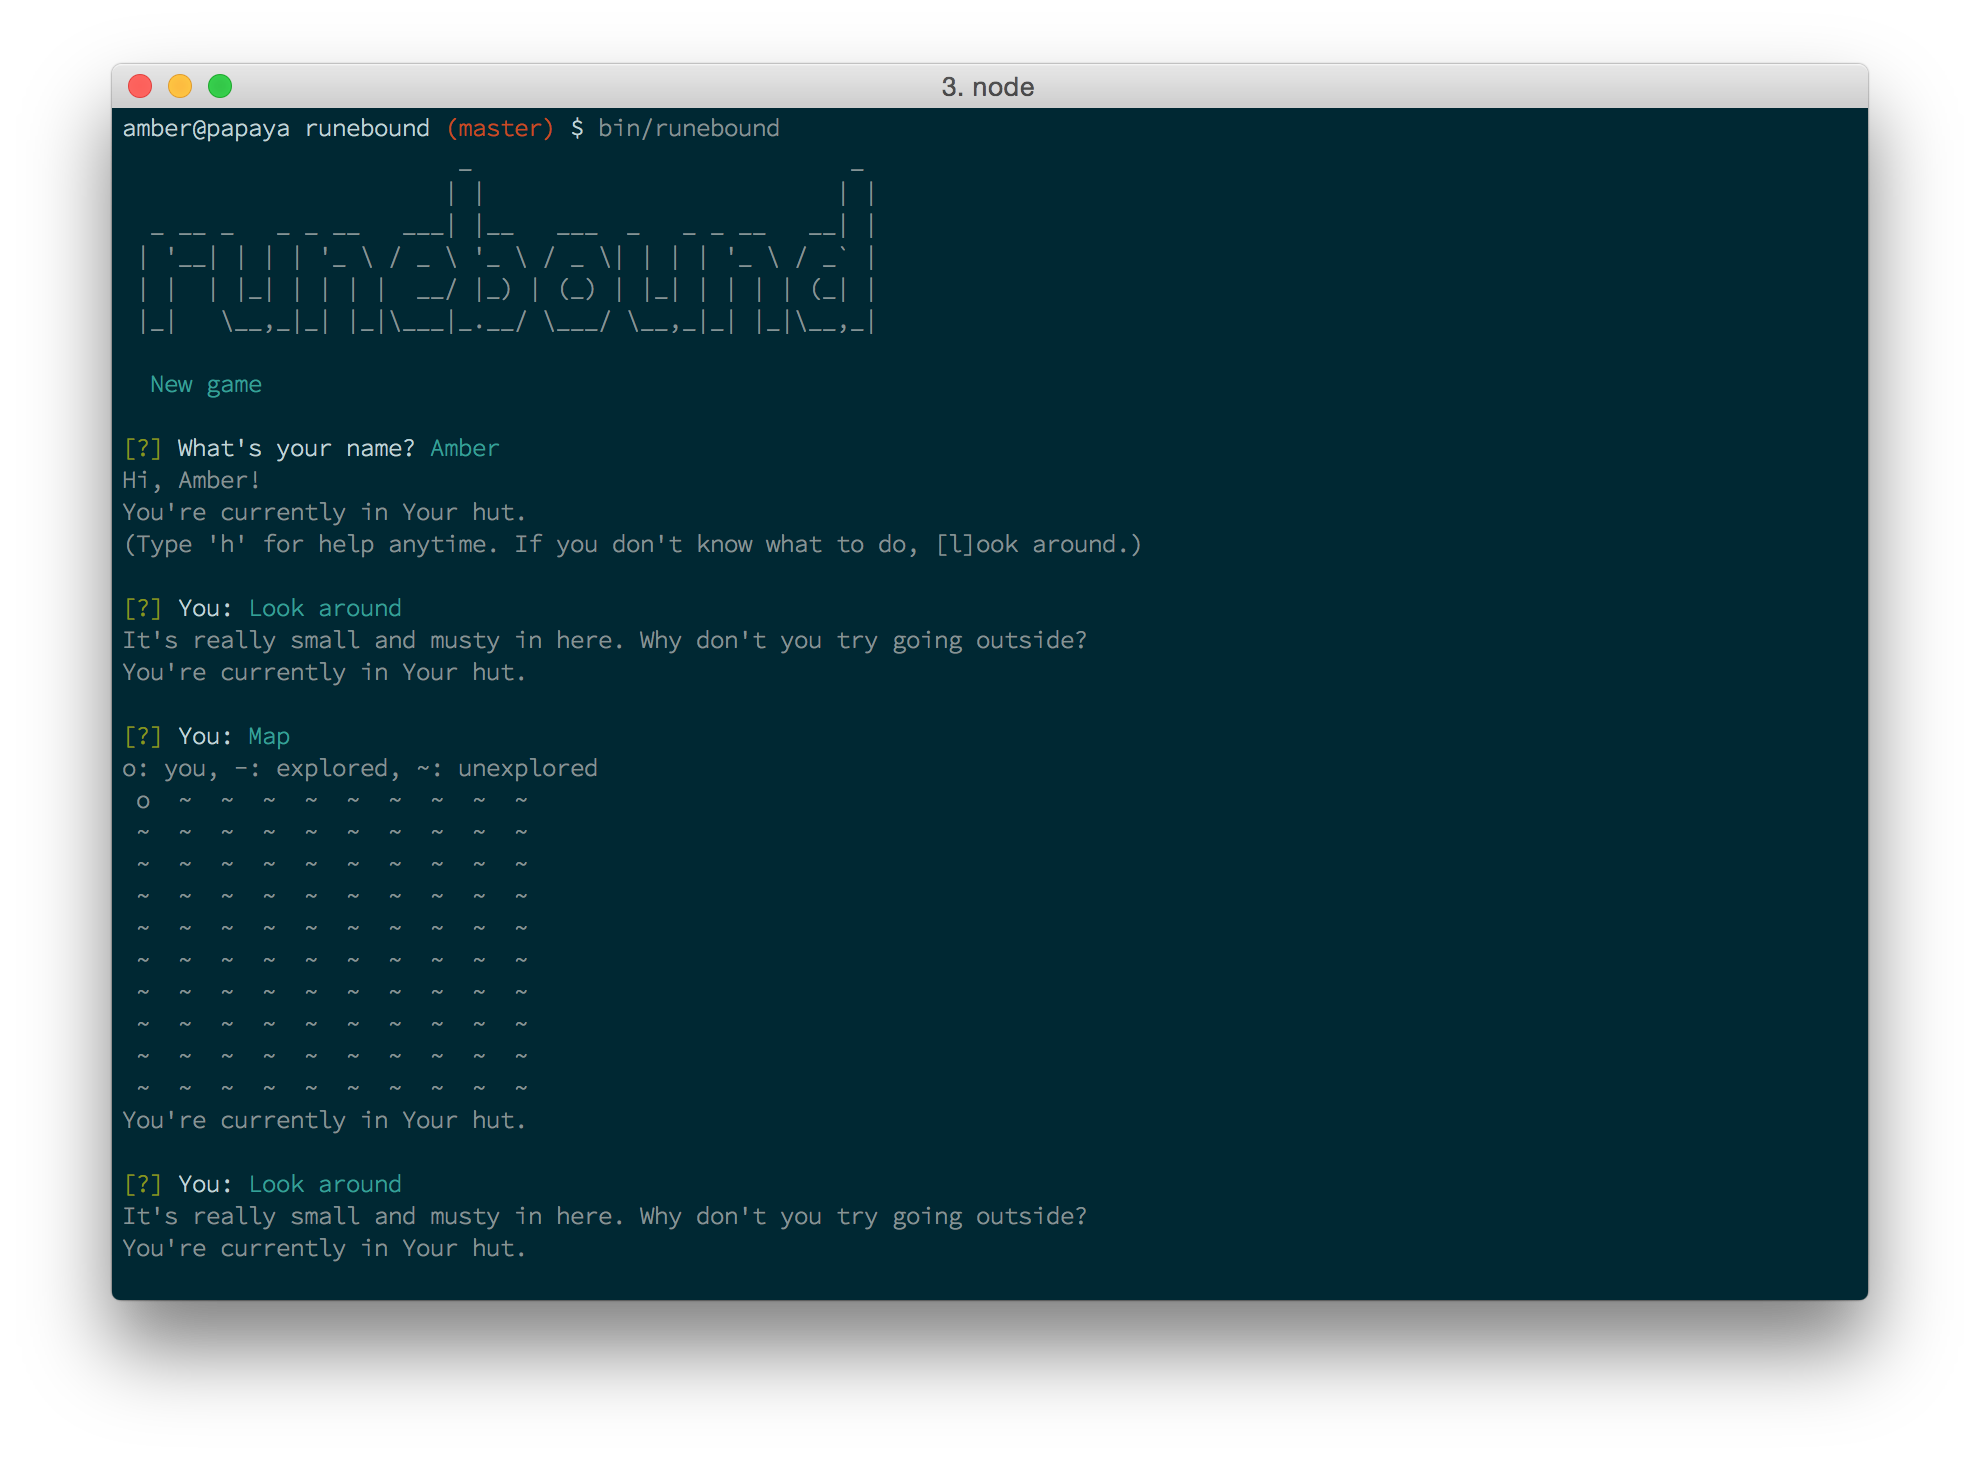Click the green fullscreen window button
This screenshot has height=1460, width=1980.
coord(220,87)
